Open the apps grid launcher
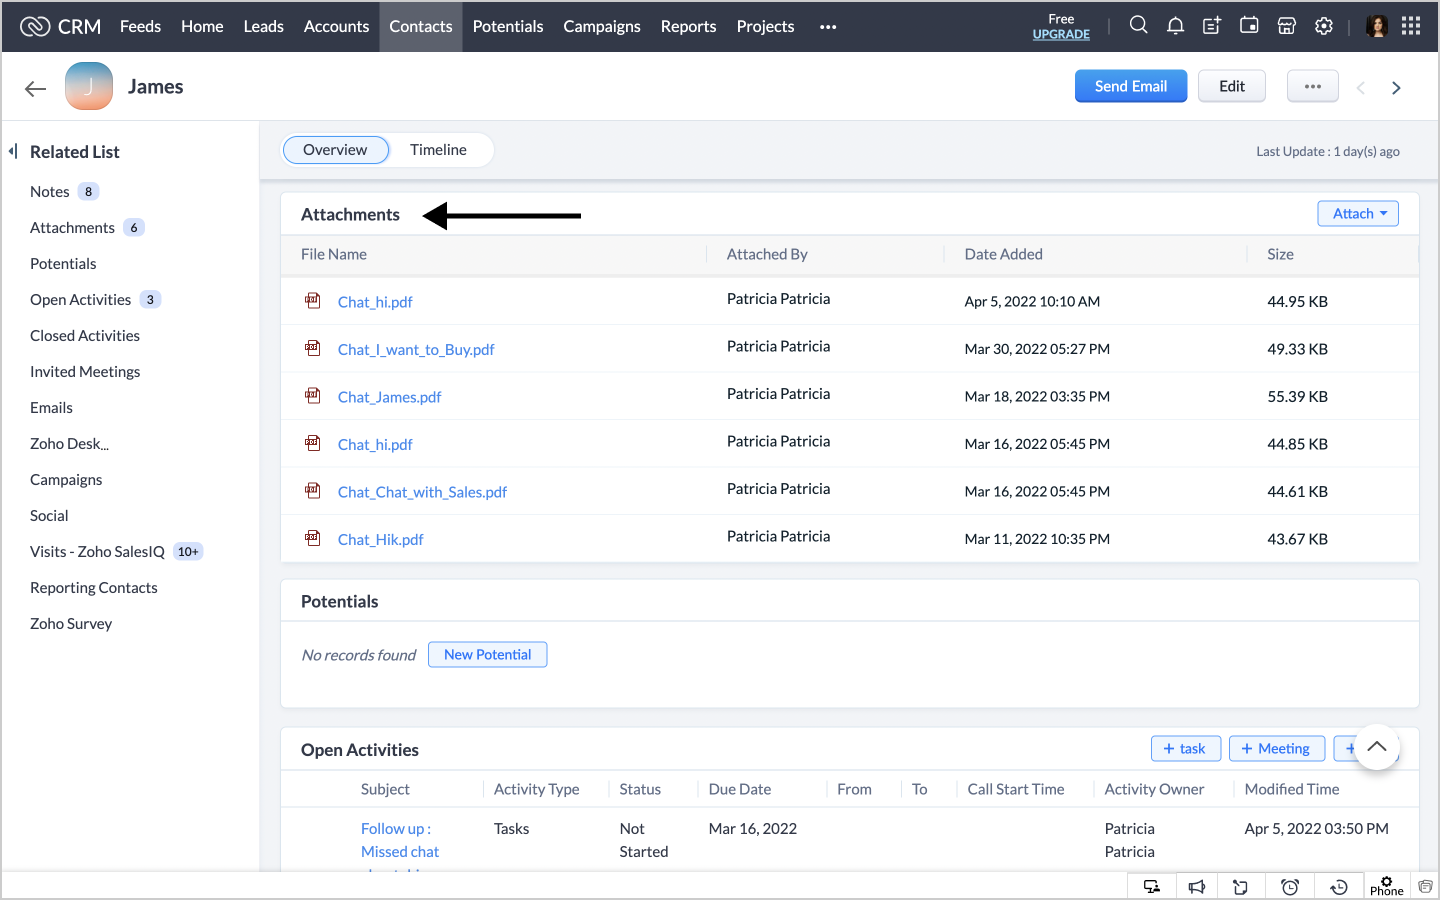Viewport: 1440px width, 900px height. click(x=1411, y=26)
